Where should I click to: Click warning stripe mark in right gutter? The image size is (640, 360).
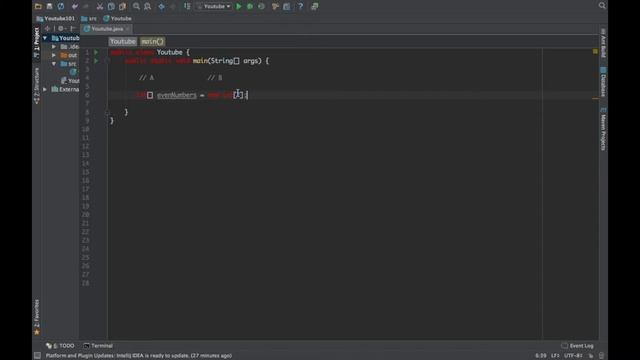click(596, 98)
